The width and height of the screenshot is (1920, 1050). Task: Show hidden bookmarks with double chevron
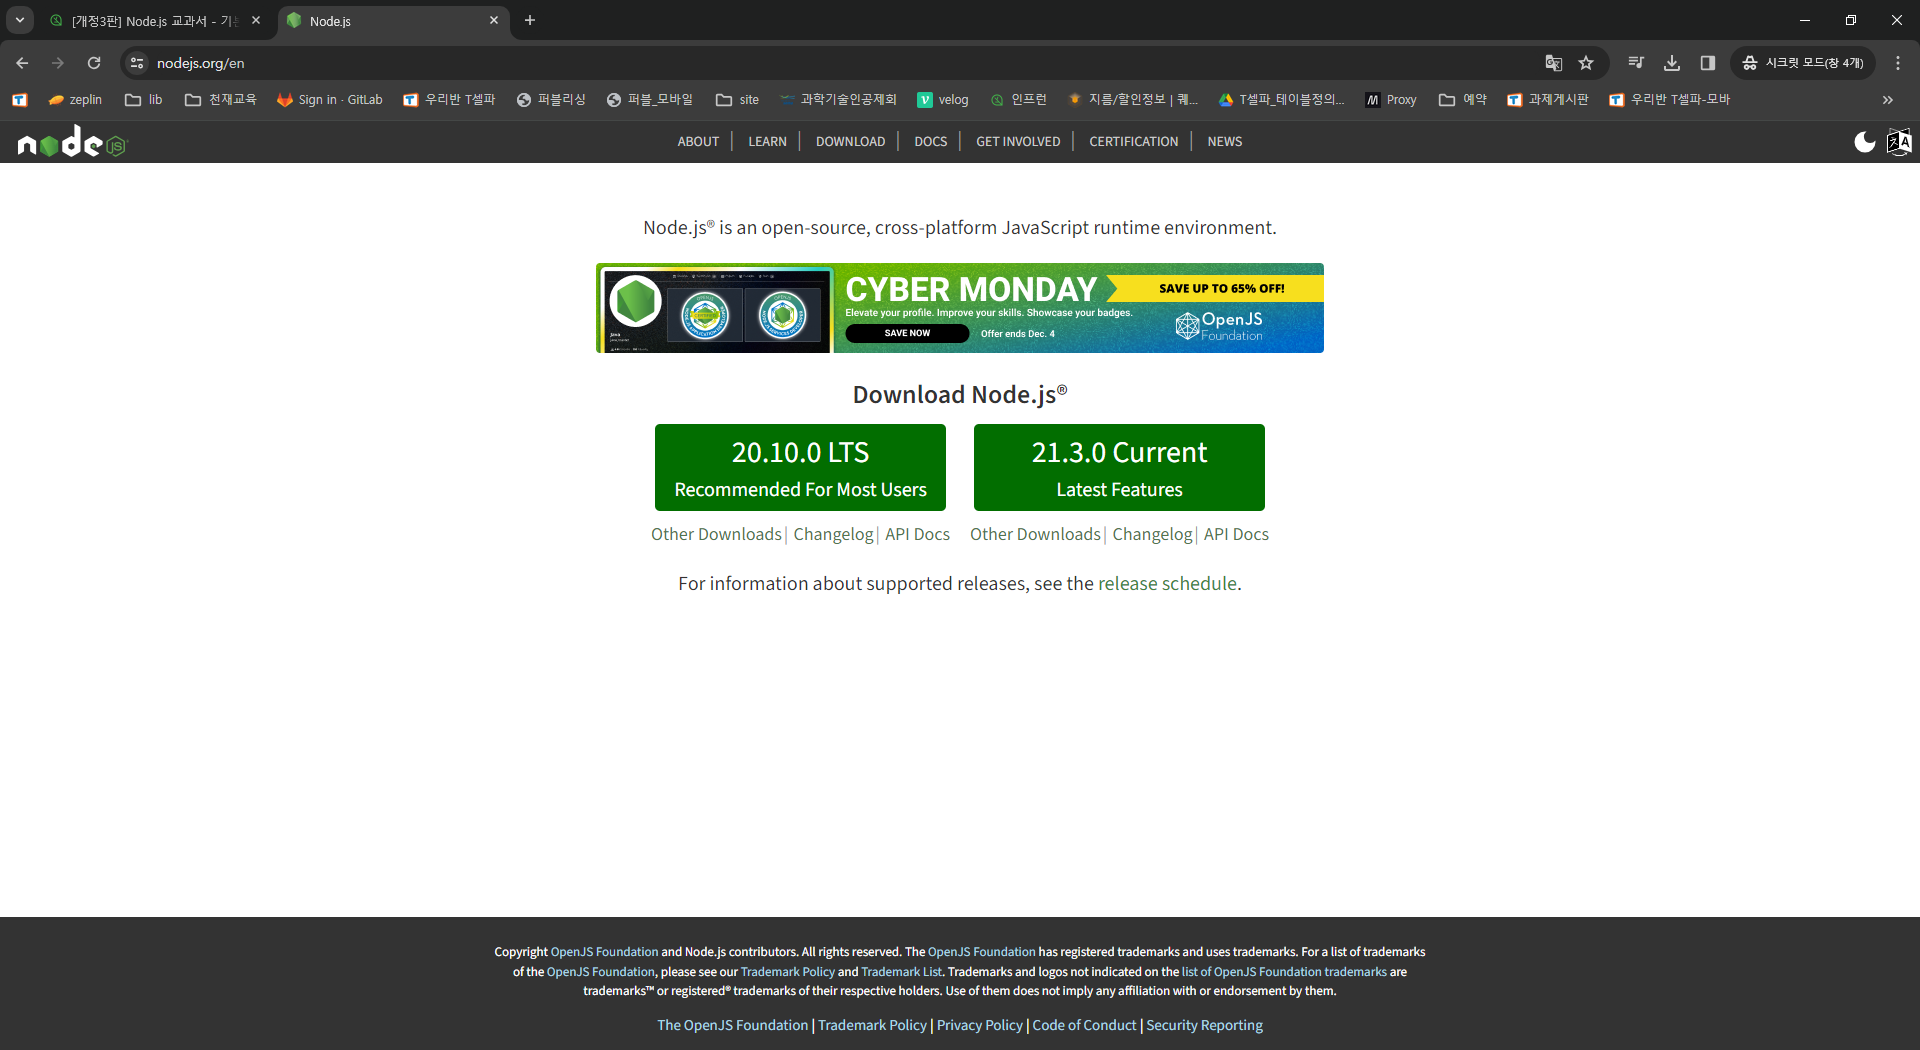(x=1888, y=100)
